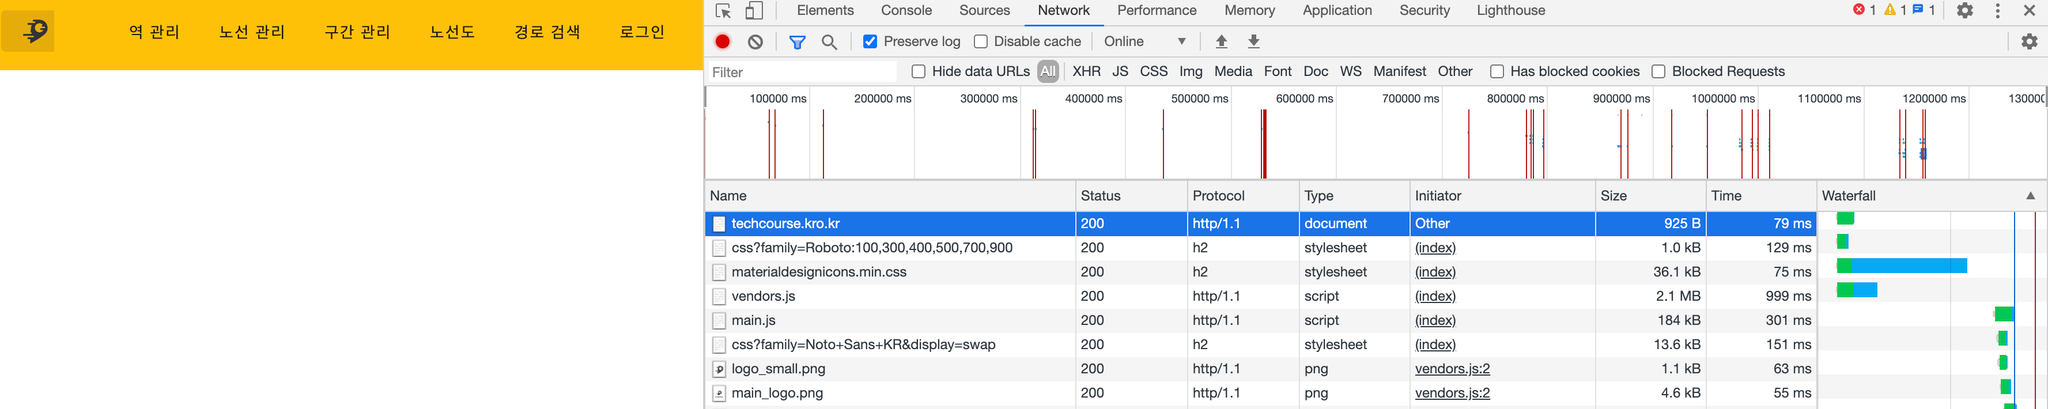Click the Filter text input field
Screen dimensions: 2048x409
[802, 72]
